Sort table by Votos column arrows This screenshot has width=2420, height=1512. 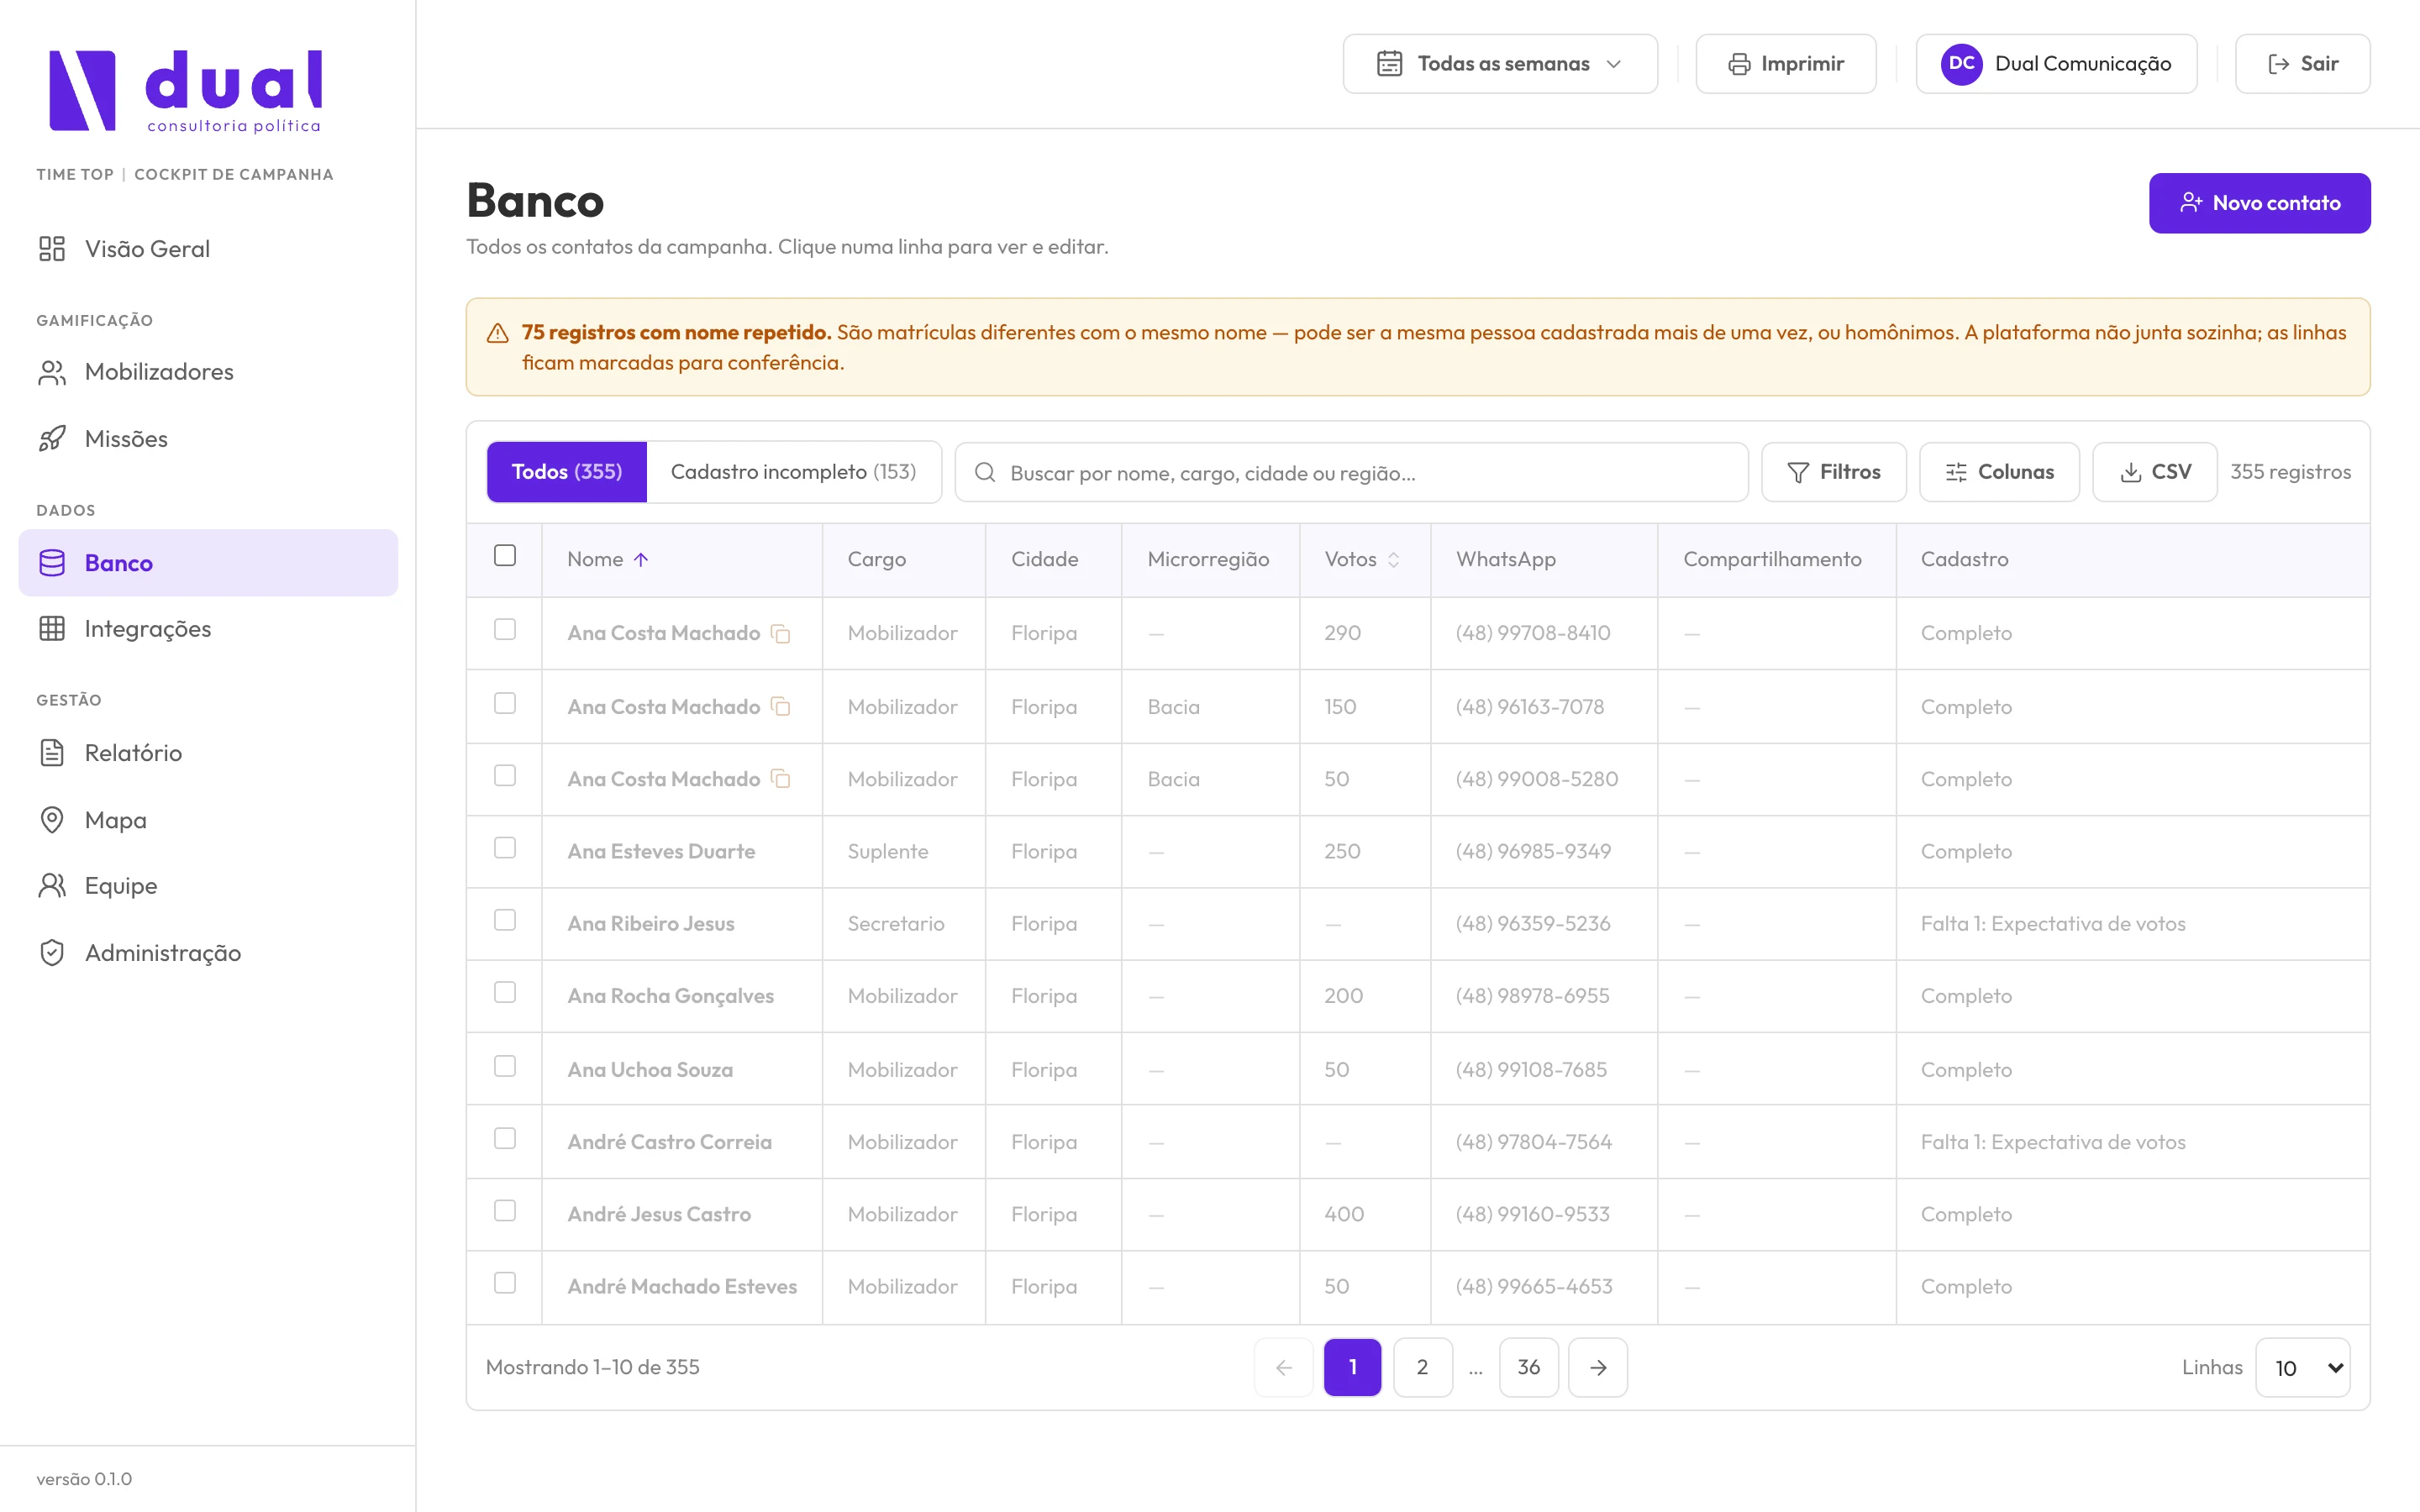[x=1393, y=560]
